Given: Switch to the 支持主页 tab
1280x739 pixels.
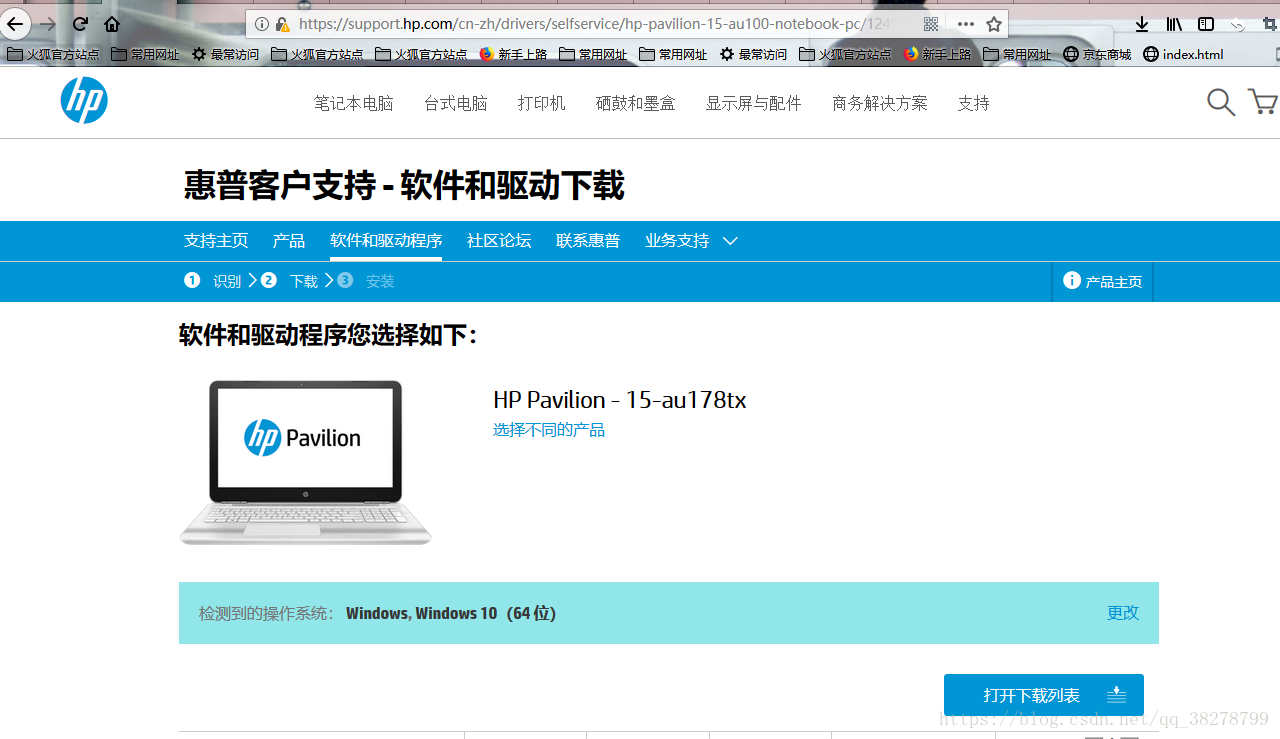Looking at the screenshot, I should [x=216, y=241].
